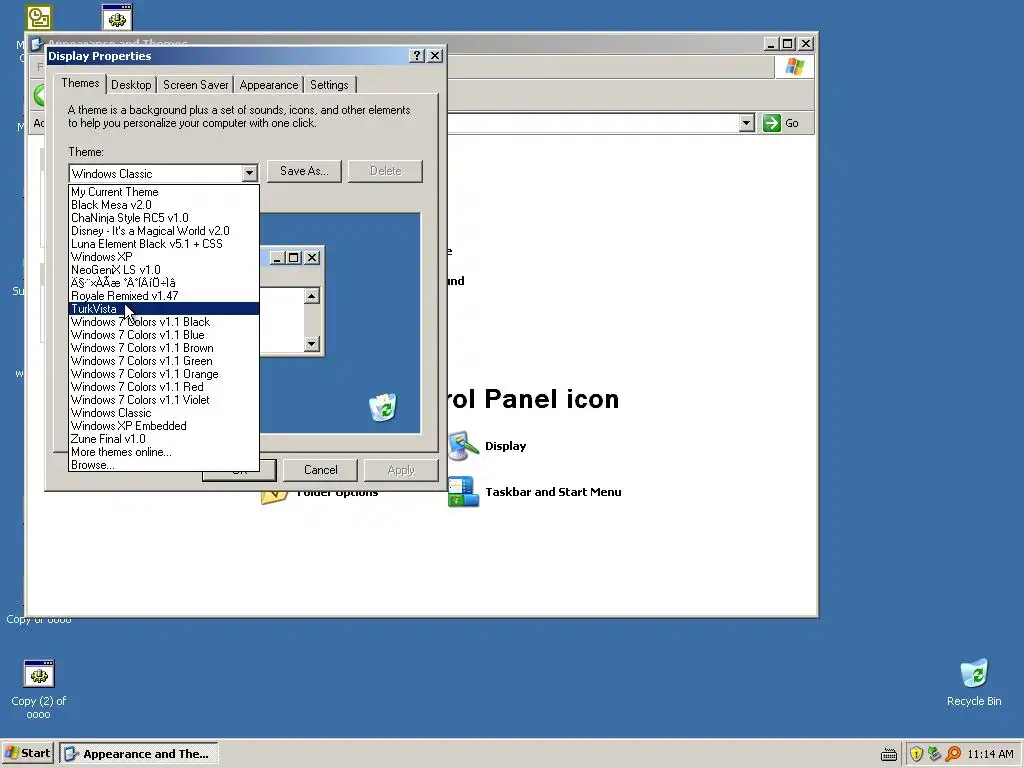The image size is (1024, 768).
Task: Click the magnifier tray icon
Action: tap(953, 754)
